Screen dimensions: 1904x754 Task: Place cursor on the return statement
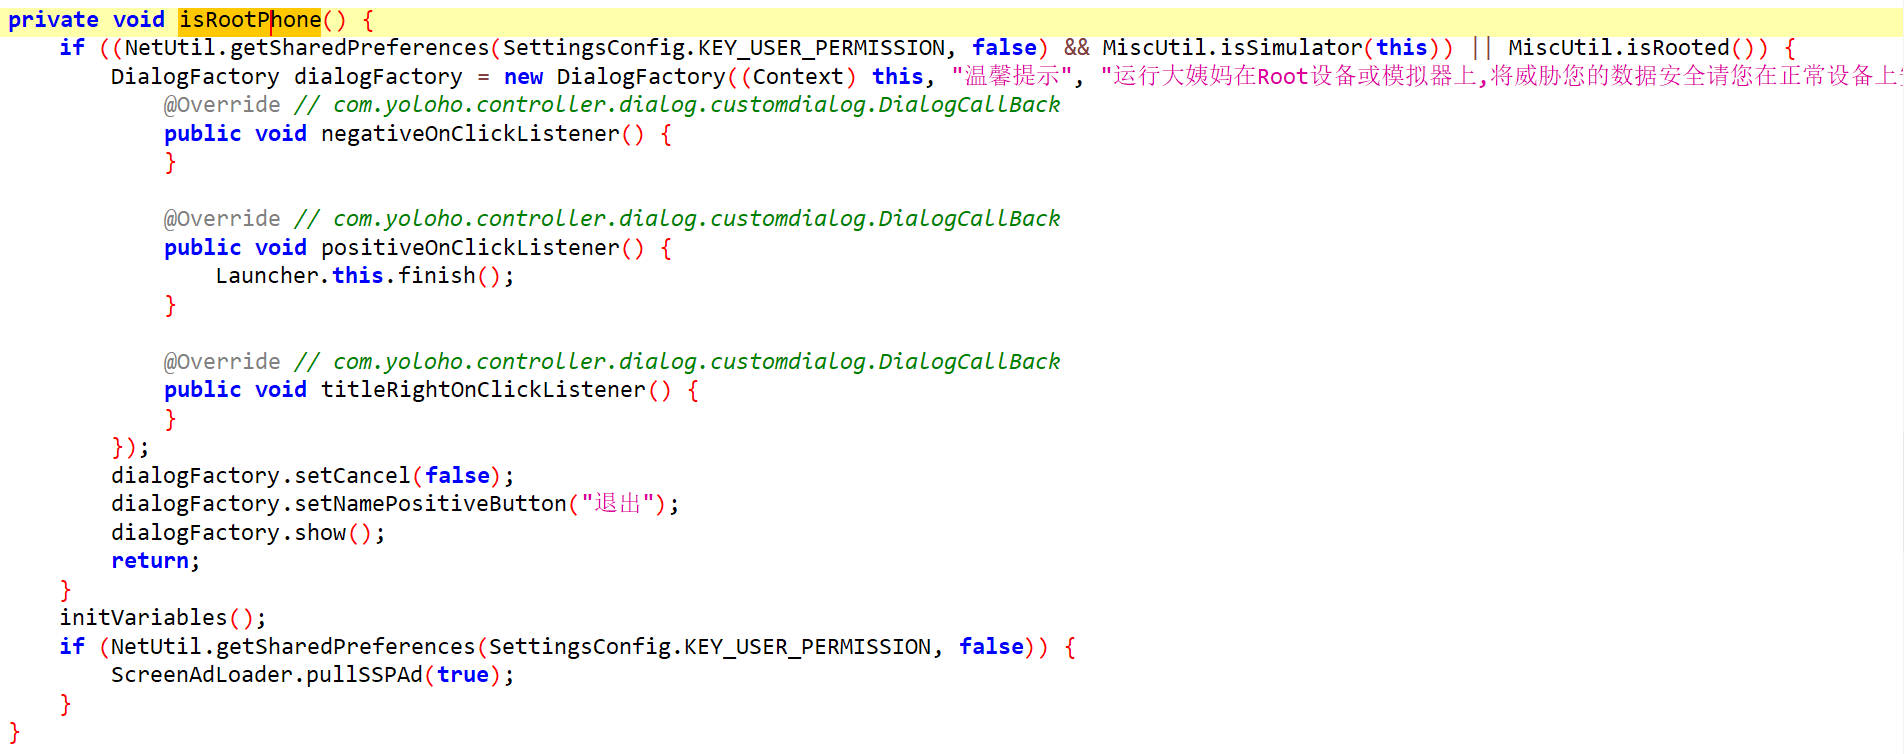click(x=150, y=561)
